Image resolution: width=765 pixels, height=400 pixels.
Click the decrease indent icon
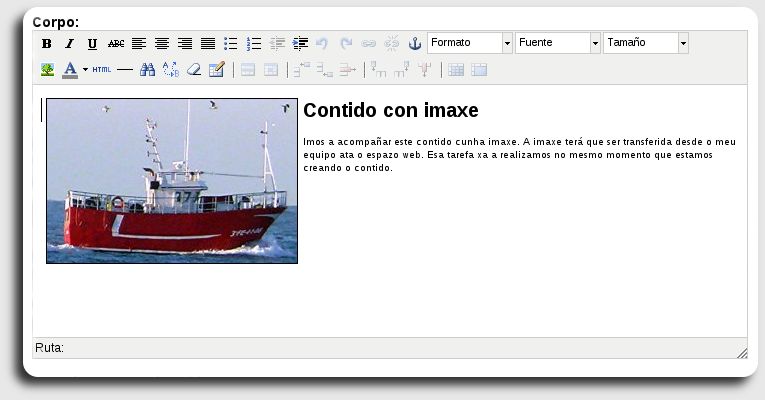277,43
